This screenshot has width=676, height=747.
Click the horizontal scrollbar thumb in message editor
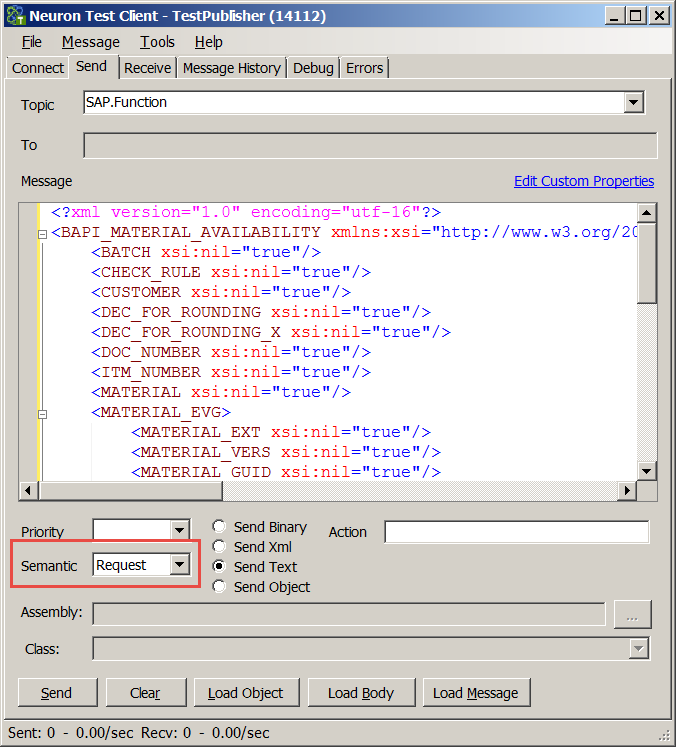pyautogui.click(x=131, y=490)
